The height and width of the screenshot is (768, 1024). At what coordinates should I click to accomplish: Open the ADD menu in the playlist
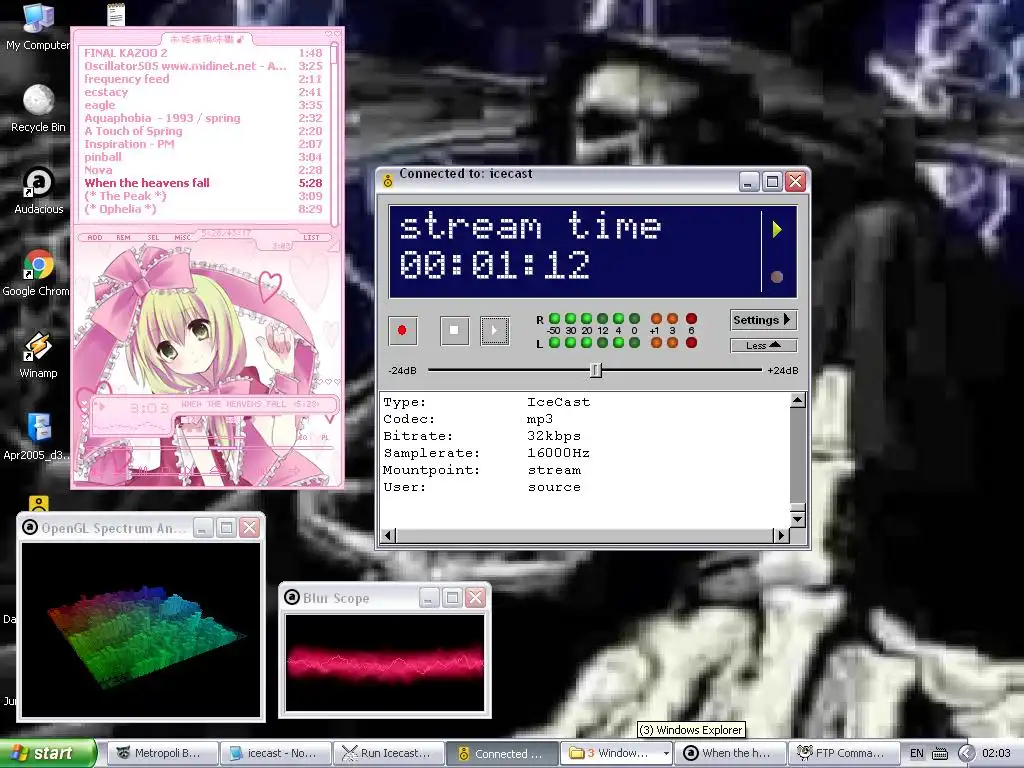coord(95,238)
